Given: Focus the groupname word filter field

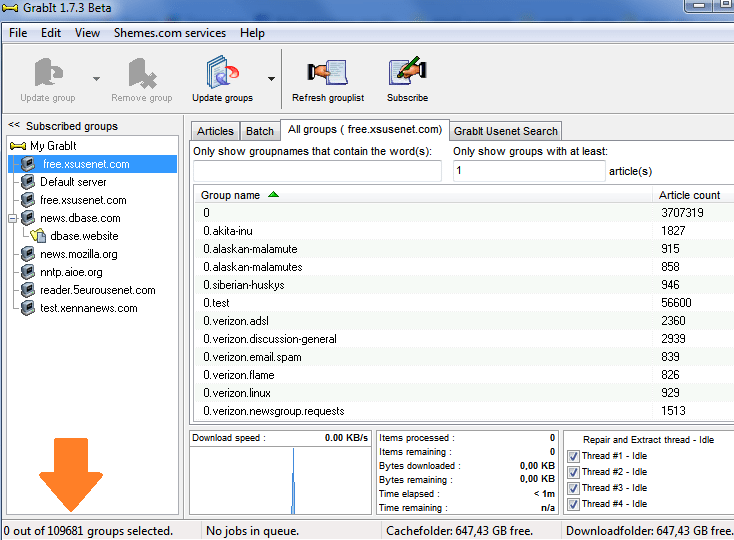Looking at the screenshot, I should (x=317, y=171).
